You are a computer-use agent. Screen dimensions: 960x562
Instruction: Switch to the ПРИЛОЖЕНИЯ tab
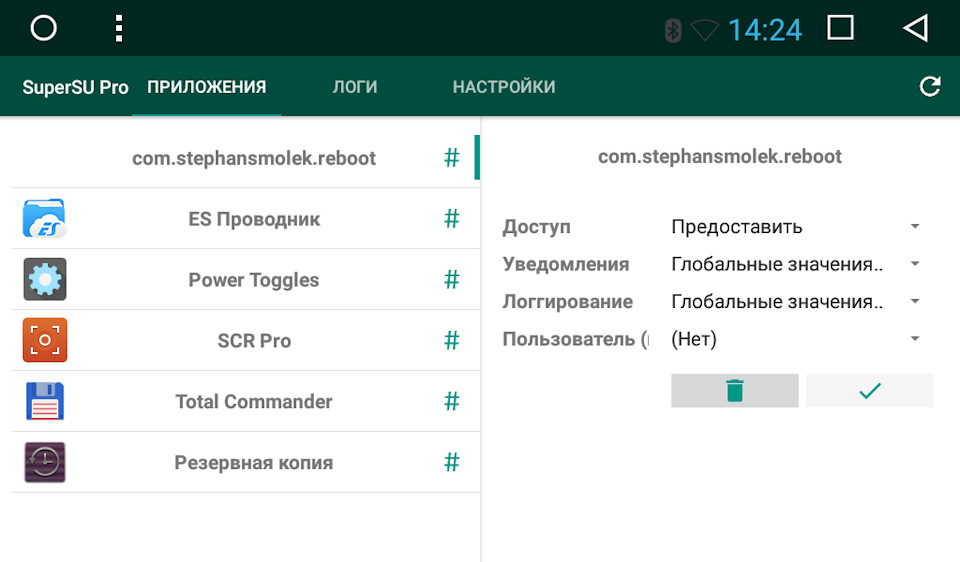point(206,87)
